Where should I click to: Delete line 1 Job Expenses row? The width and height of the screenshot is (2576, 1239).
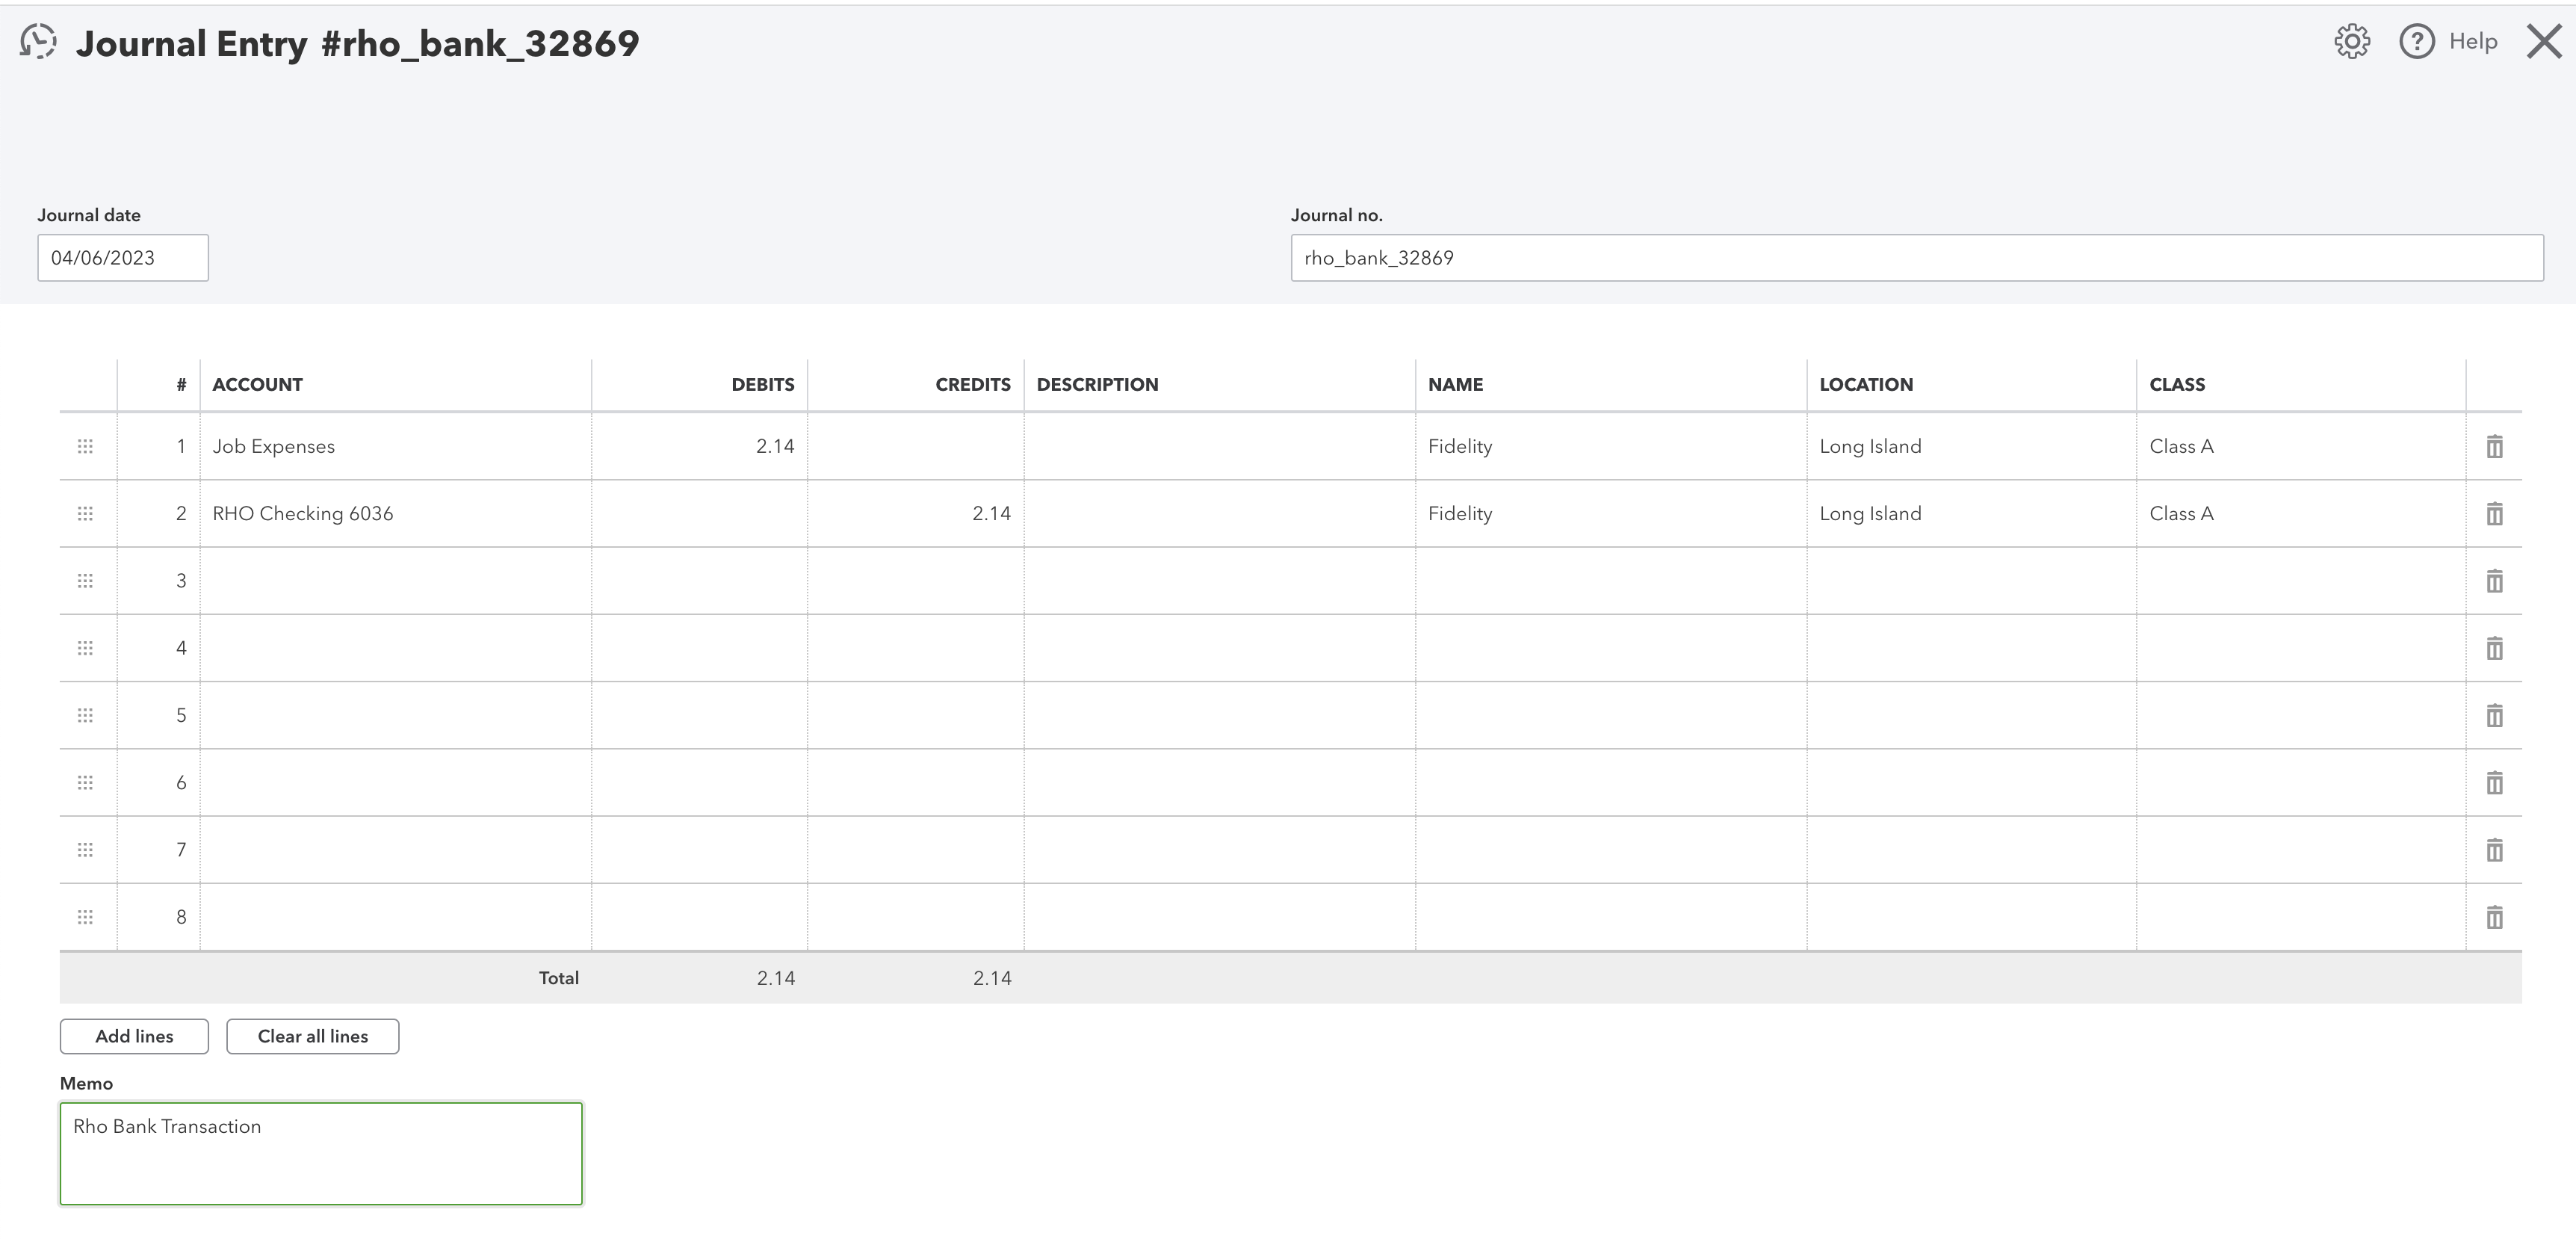2494,446
